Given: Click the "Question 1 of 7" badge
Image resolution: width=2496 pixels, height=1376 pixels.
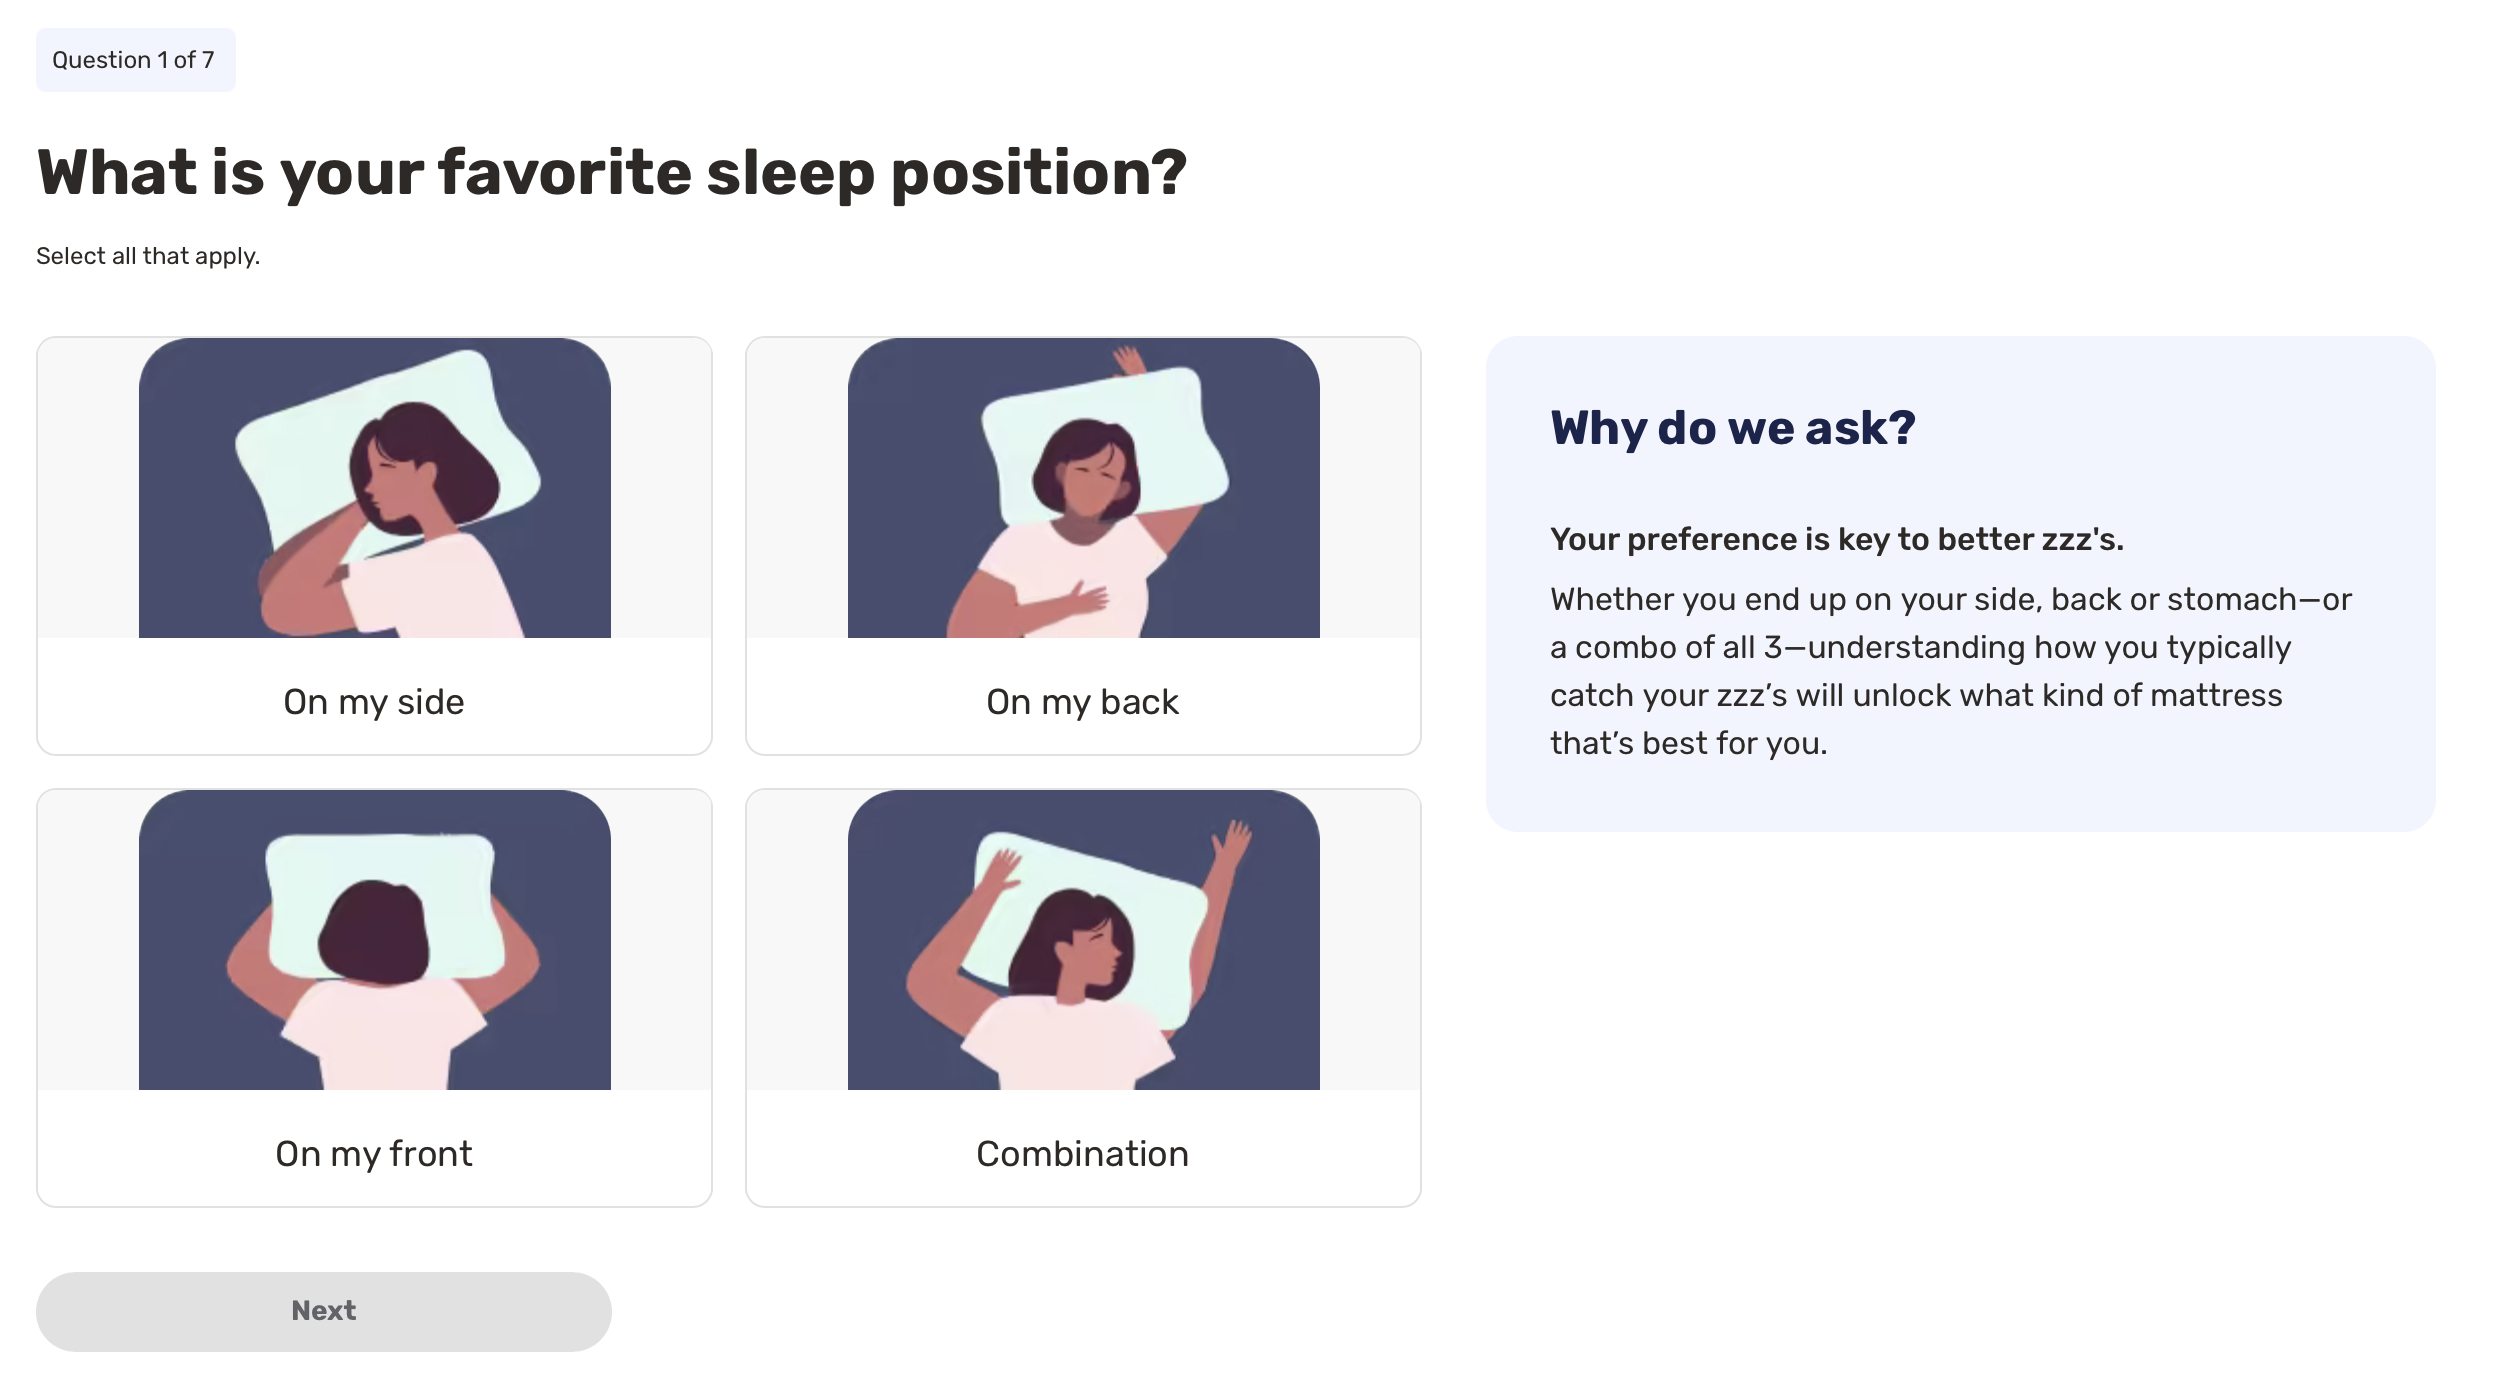Looking at the screenshot, I should click(135, 60).
